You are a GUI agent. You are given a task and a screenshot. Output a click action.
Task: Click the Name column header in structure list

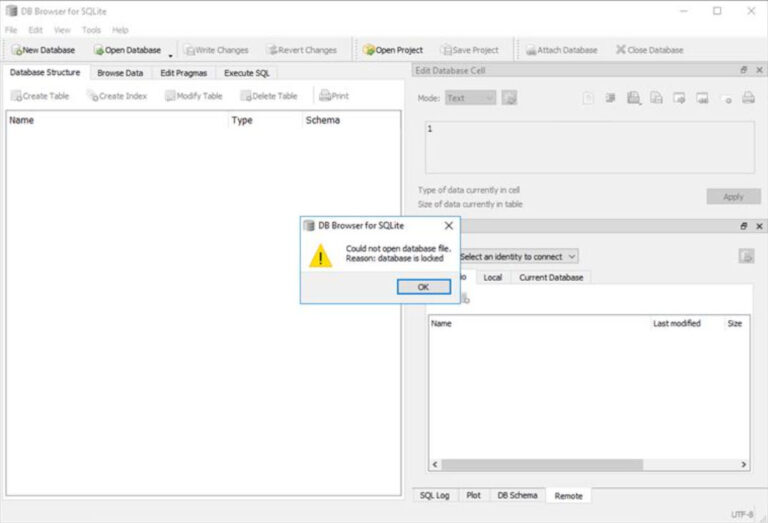(118, 120)
